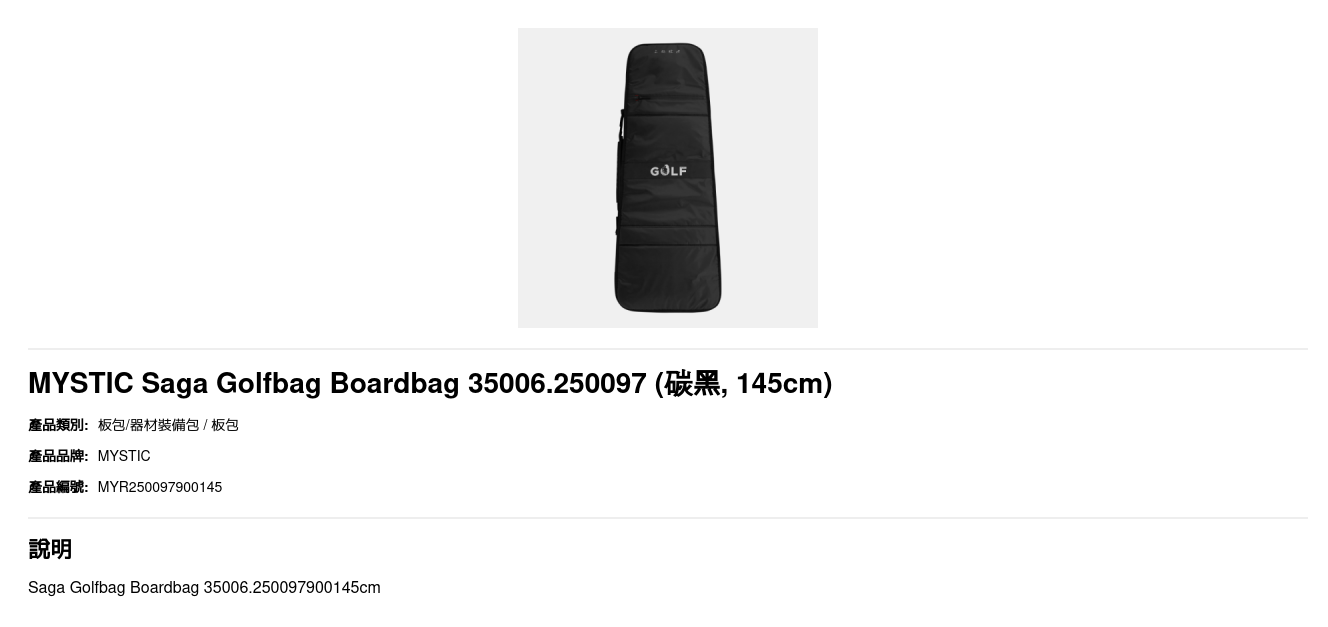
Task: Click the divider line above 說明
Action: [x=668, y=518]
